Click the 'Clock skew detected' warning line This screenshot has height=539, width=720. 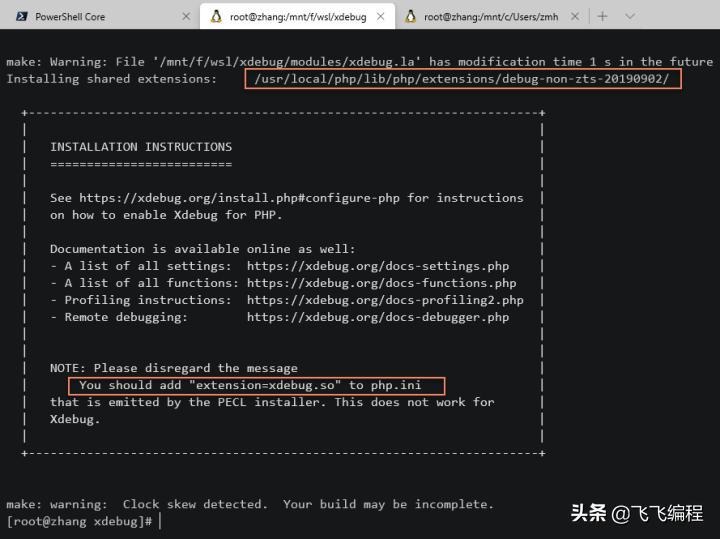(x=250, y=504)
